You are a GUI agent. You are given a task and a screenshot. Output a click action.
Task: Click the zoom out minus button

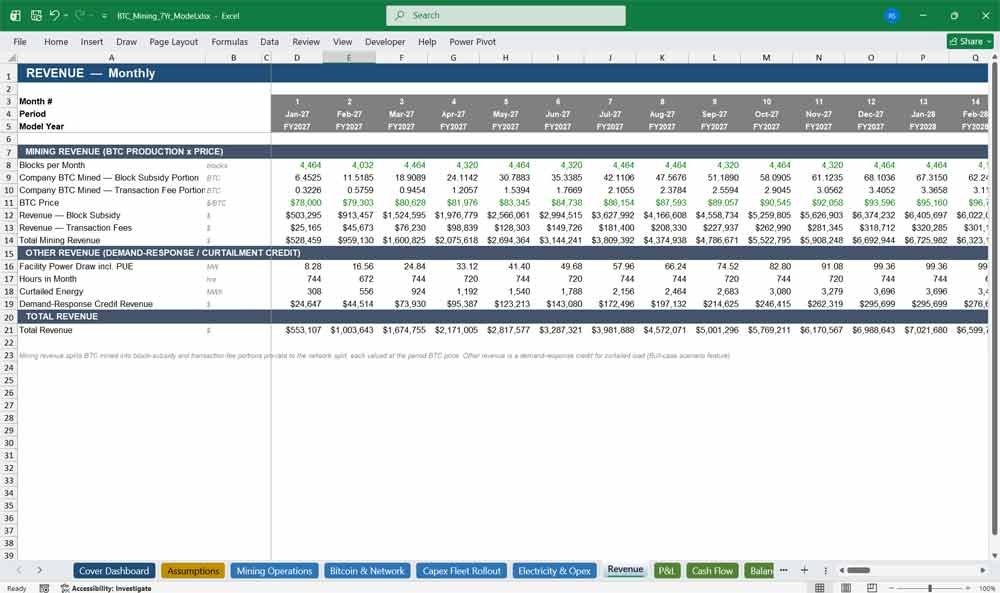pos(891,588)
